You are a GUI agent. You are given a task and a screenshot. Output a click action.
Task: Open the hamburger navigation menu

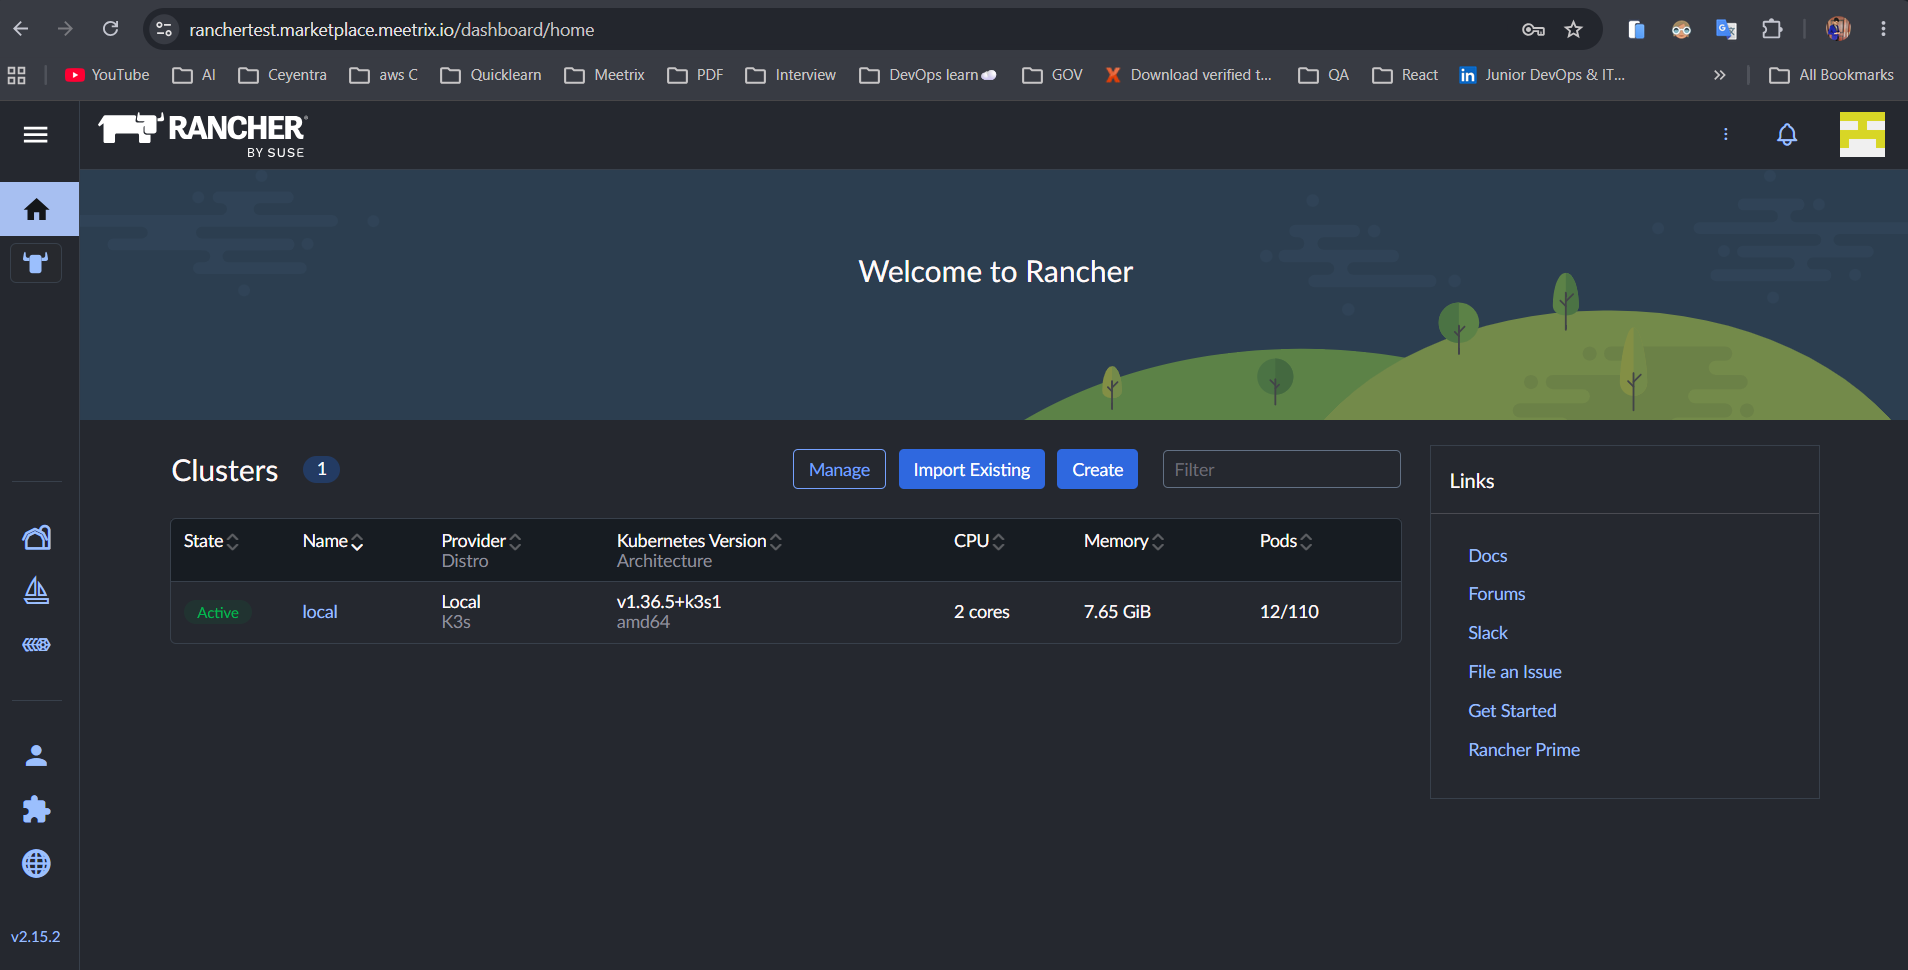(36, 134)
